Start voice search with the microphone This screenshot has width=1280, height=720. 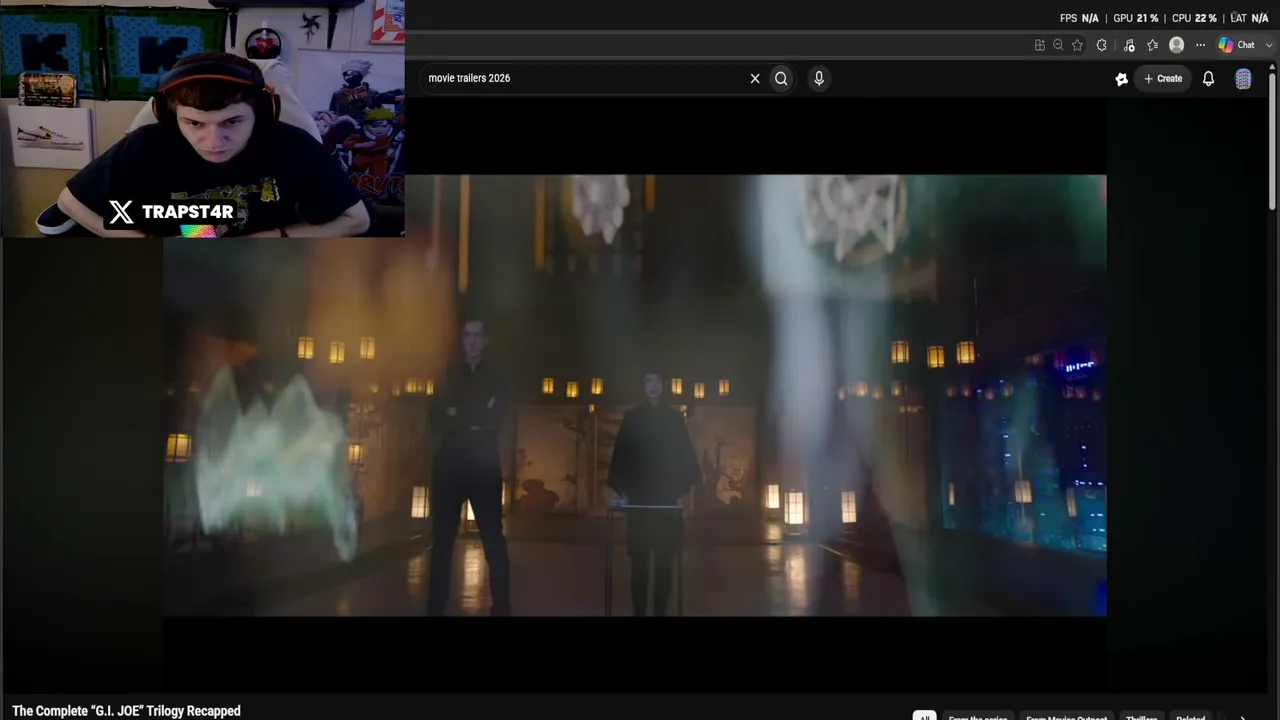pos(819,78)
